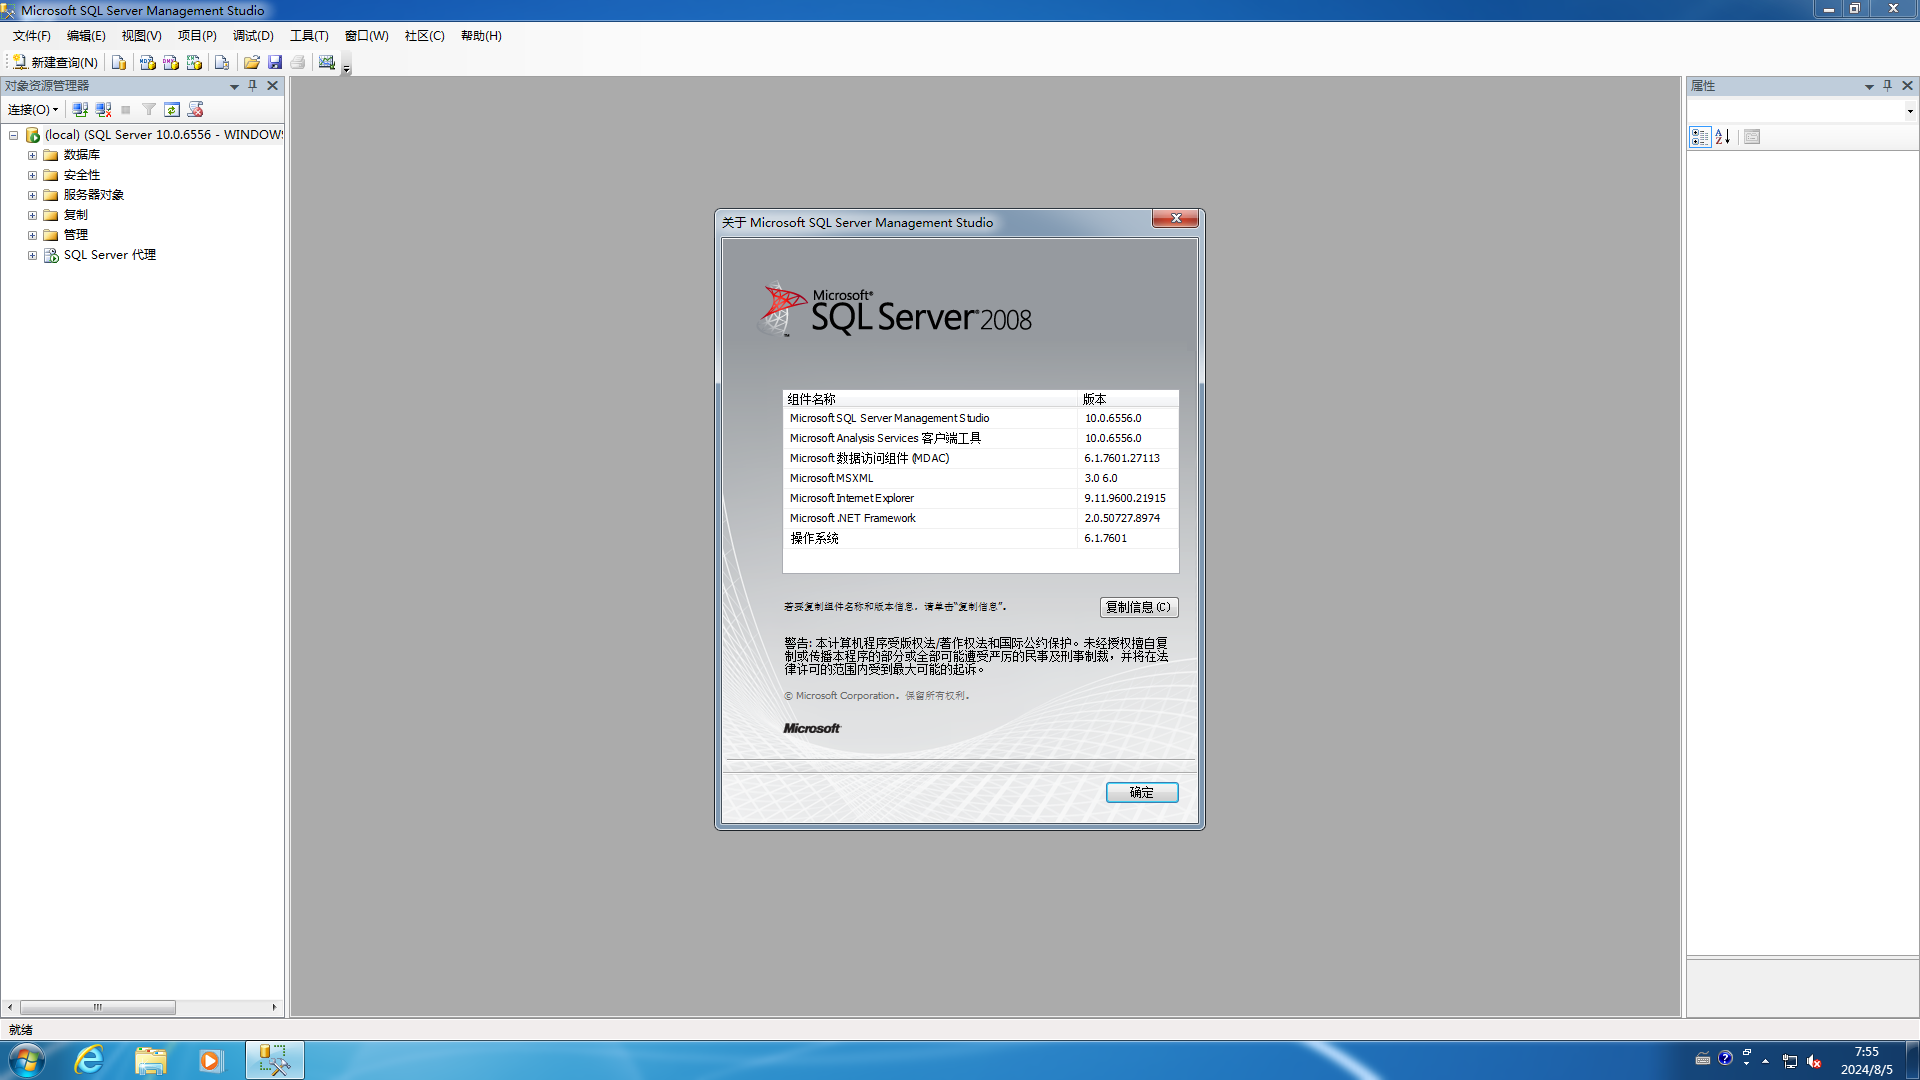Image resolution: width=1920 pixels, height=1080 pixels.
Task: Click the Connect Object Explorer icon
Action: coord(80,109)
